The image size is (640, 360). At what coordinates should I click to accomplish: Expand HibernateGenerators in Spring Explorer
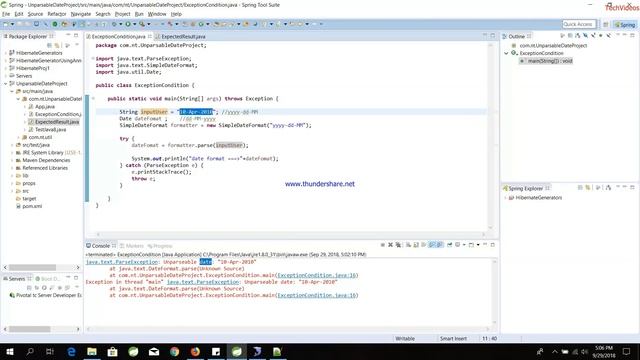(505, 198)
